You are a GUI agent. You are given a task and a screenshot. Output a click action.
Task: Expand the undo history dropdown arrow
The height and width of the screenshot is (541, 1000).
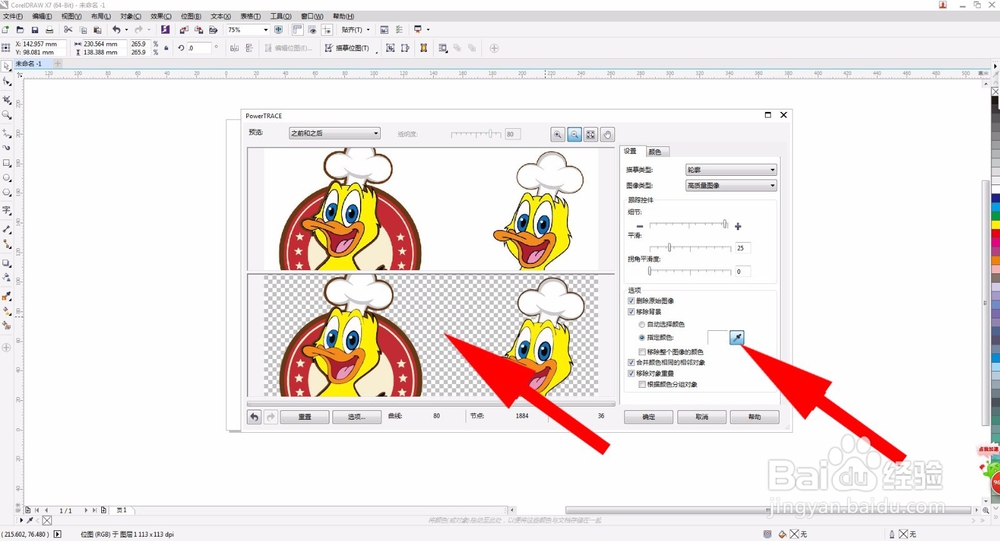pyautogui.click(x=126, y=29)
